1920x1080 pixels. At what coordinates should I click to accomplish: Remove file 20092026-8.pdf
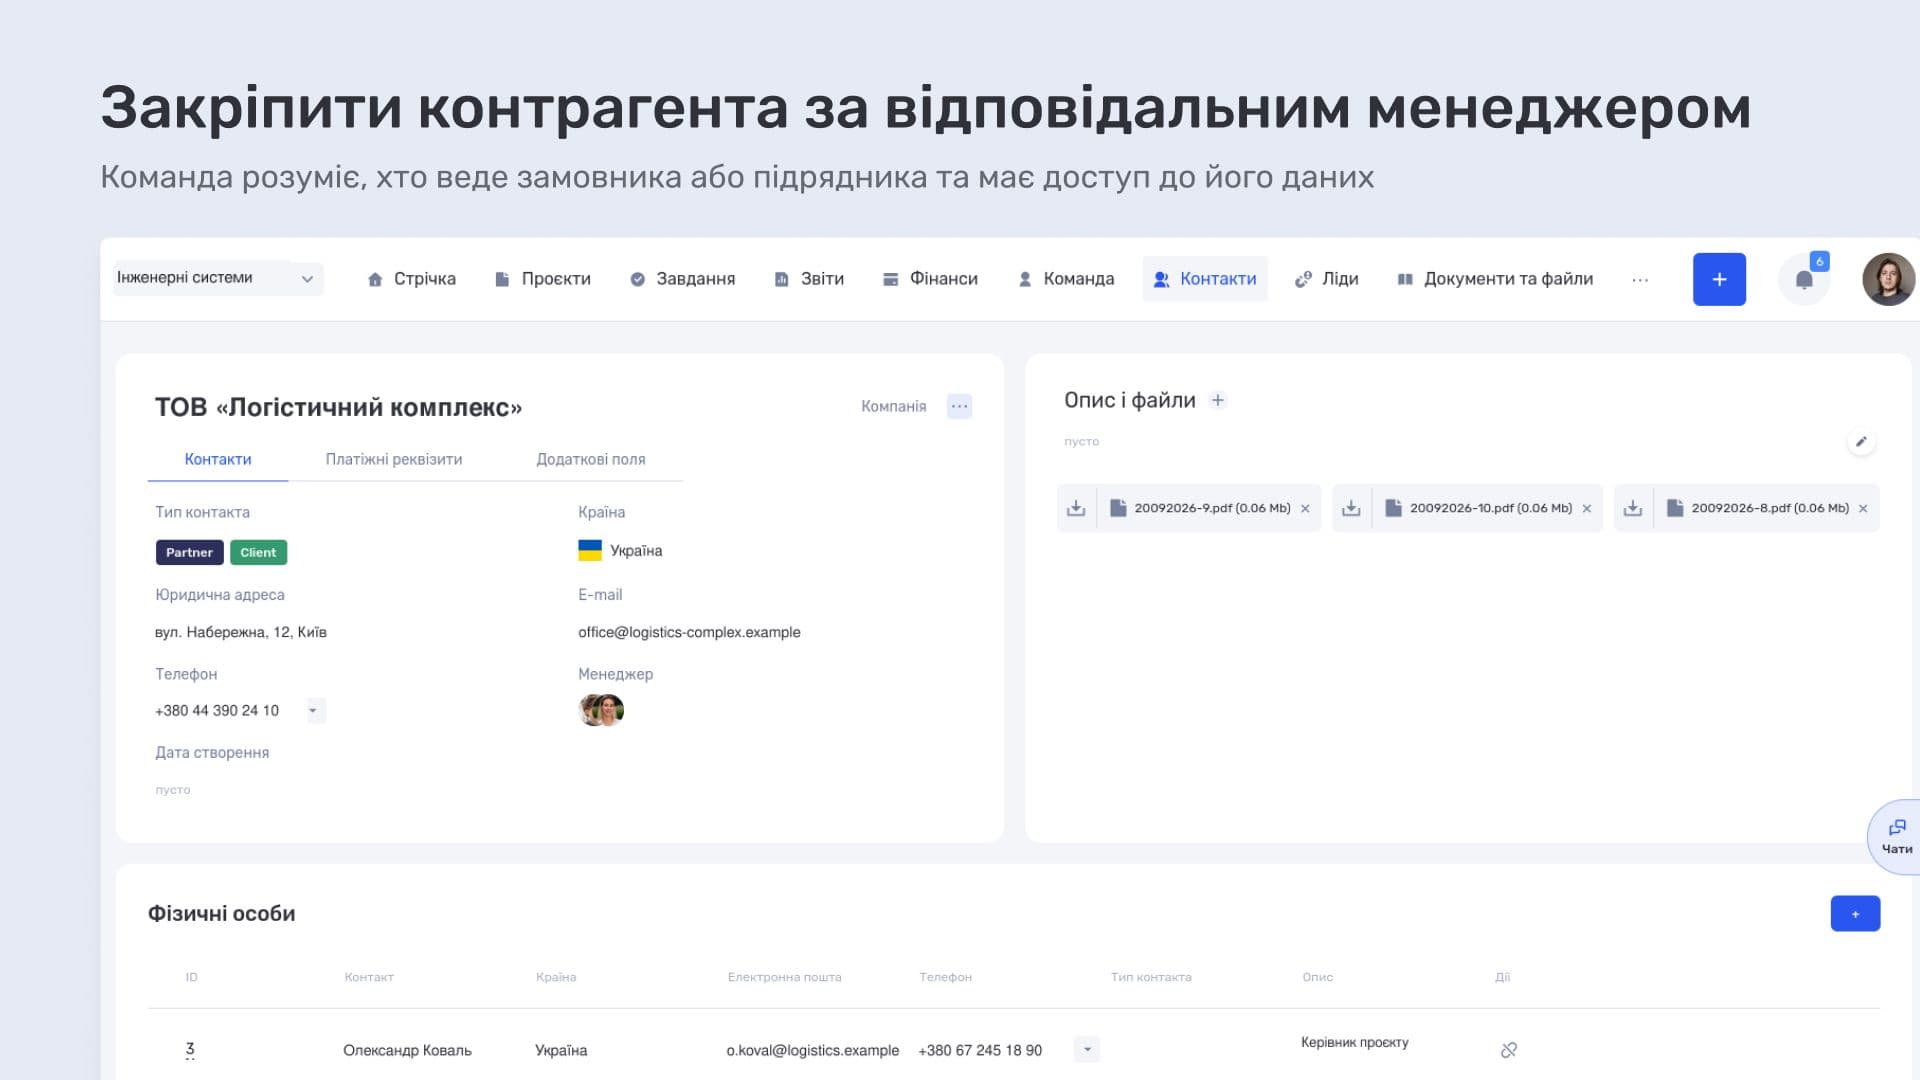[1863, 508]
